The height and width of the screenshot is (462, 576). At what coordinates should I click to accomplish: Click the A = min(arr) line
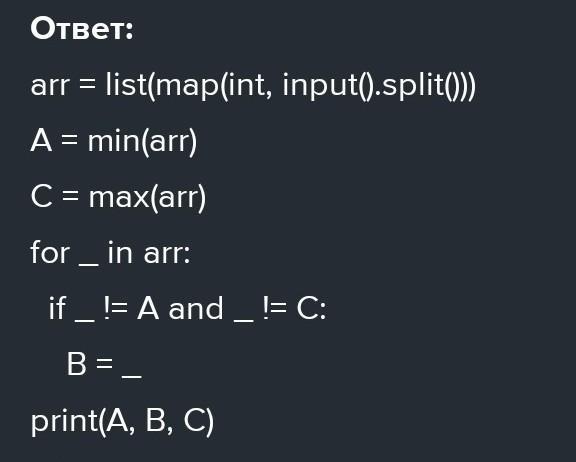[114, 142]
